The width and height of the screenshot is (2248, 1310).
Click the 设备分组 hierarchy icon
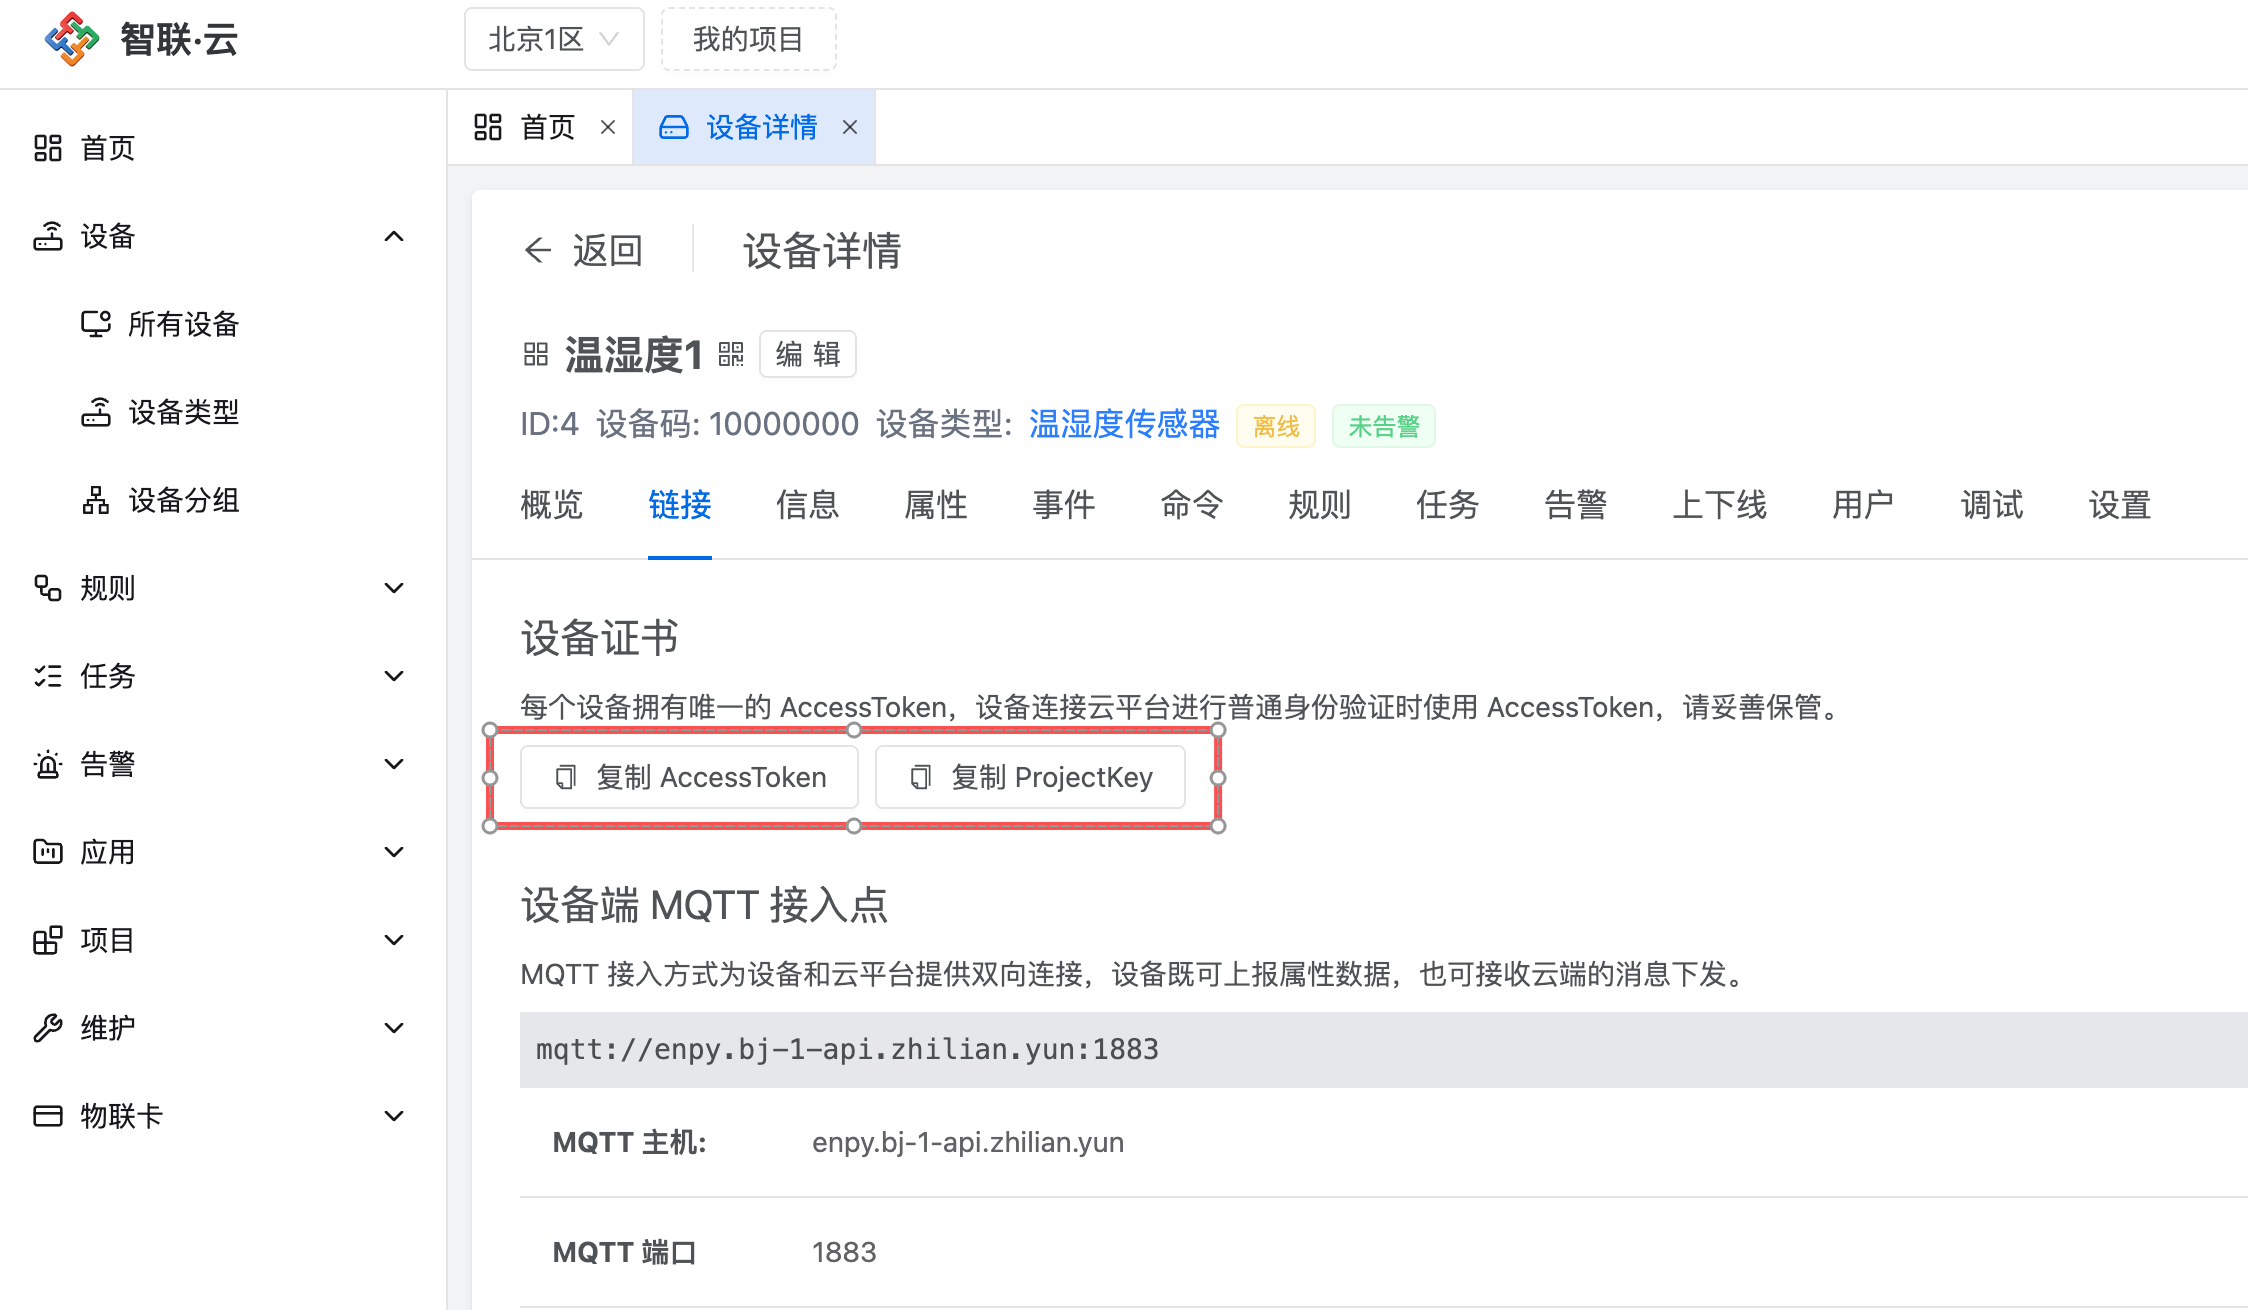(x=96, y=500)
